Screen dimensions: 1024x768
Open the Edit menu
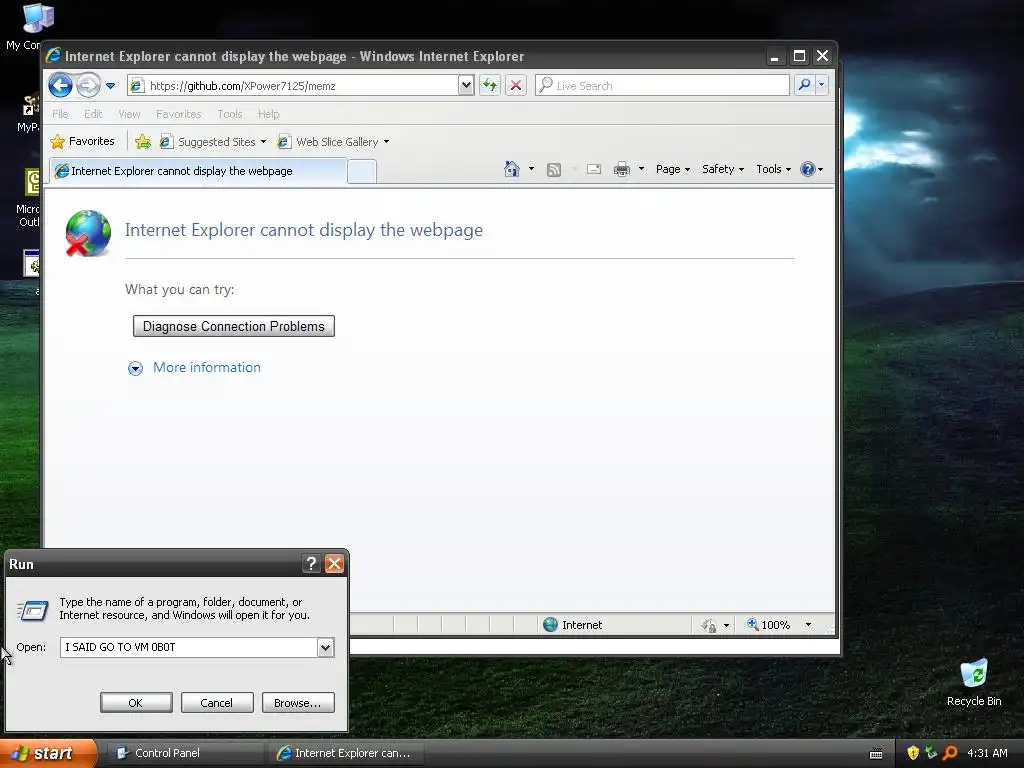click(x=93, y=114)
